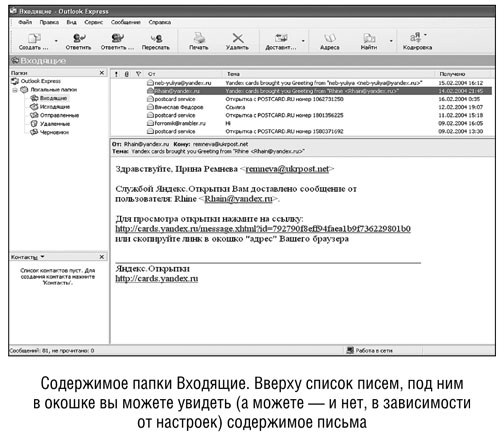Click the remneva@ukrpost.net email link

click(x=287, y=169)
